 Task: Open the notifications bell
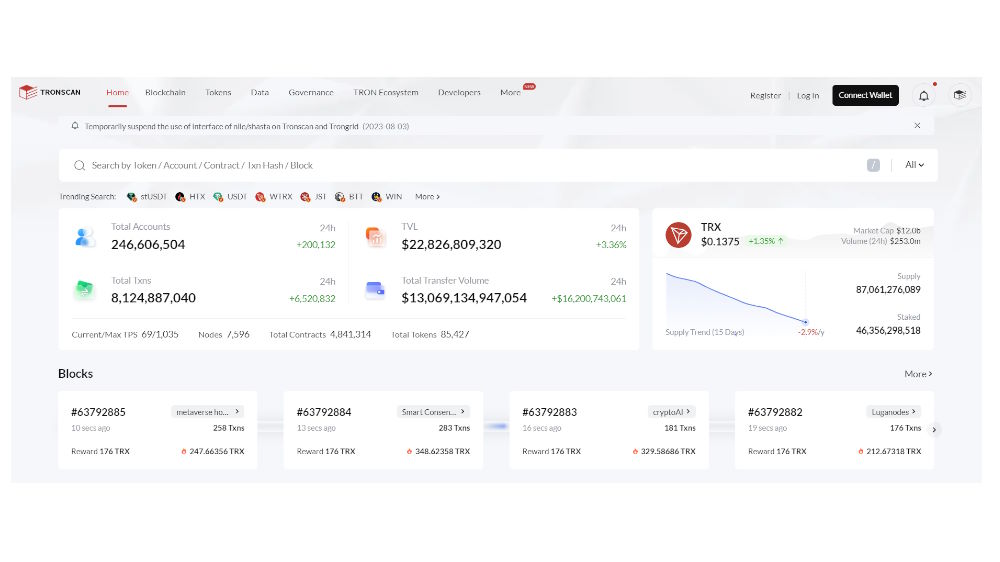pos(923,96)
